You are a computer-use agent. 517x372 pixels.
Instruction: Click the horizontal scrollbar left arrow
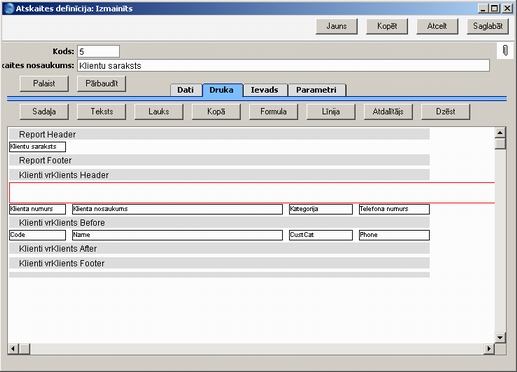pos(13,349)
